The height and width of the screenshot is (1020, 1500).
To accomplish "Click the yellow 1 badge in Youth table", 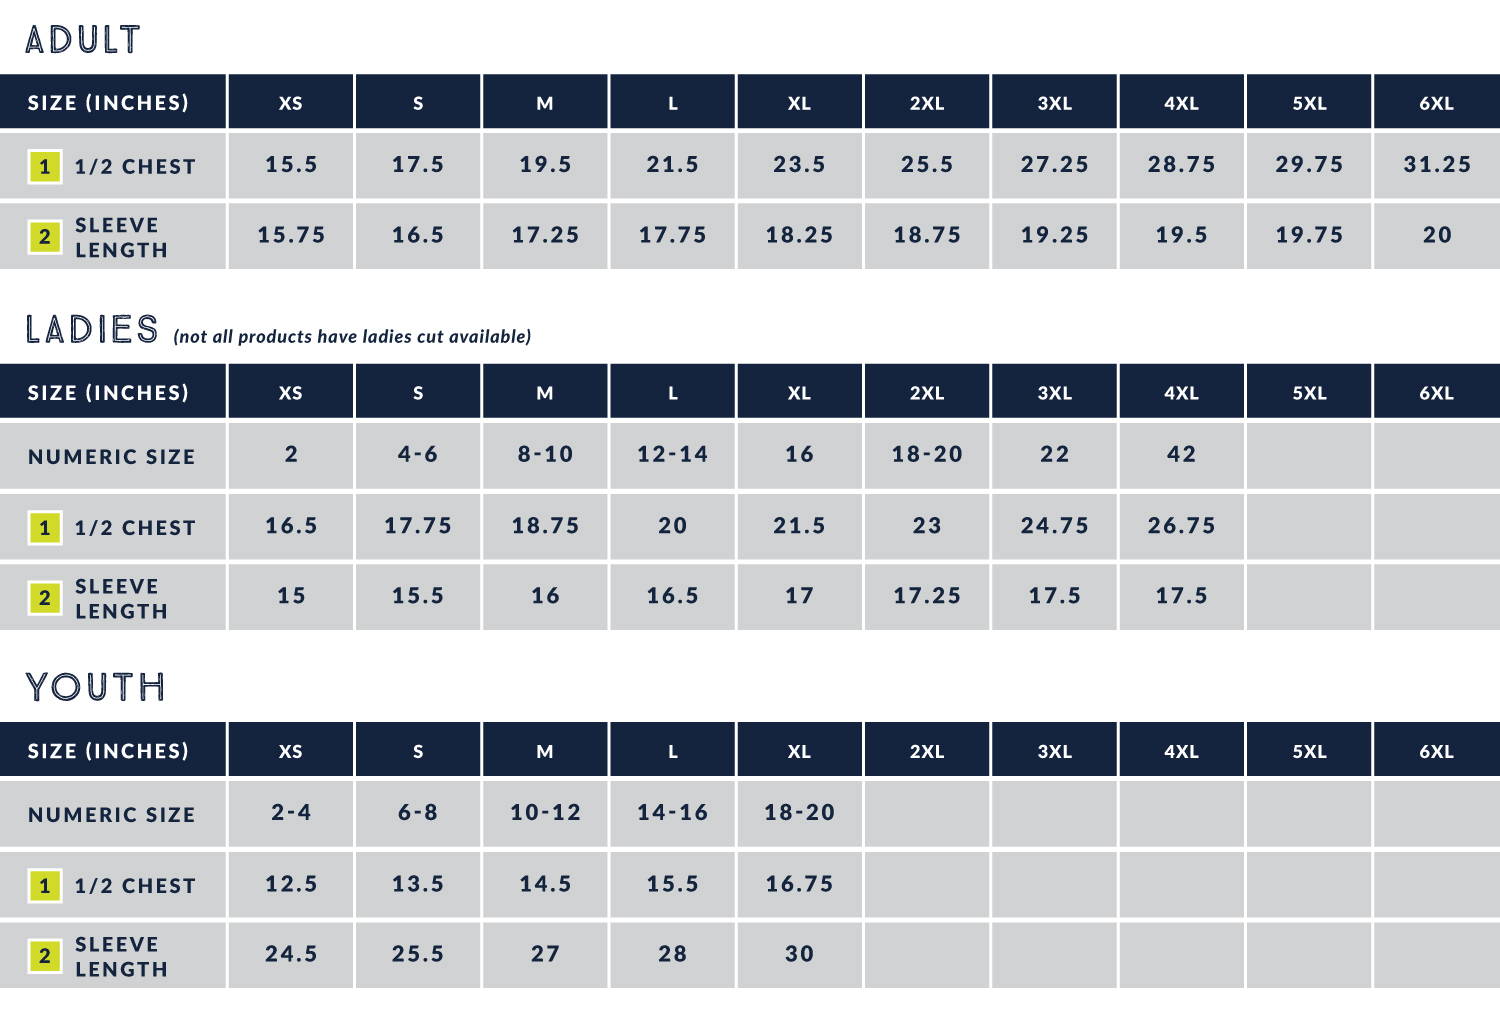I will point(44,885).
